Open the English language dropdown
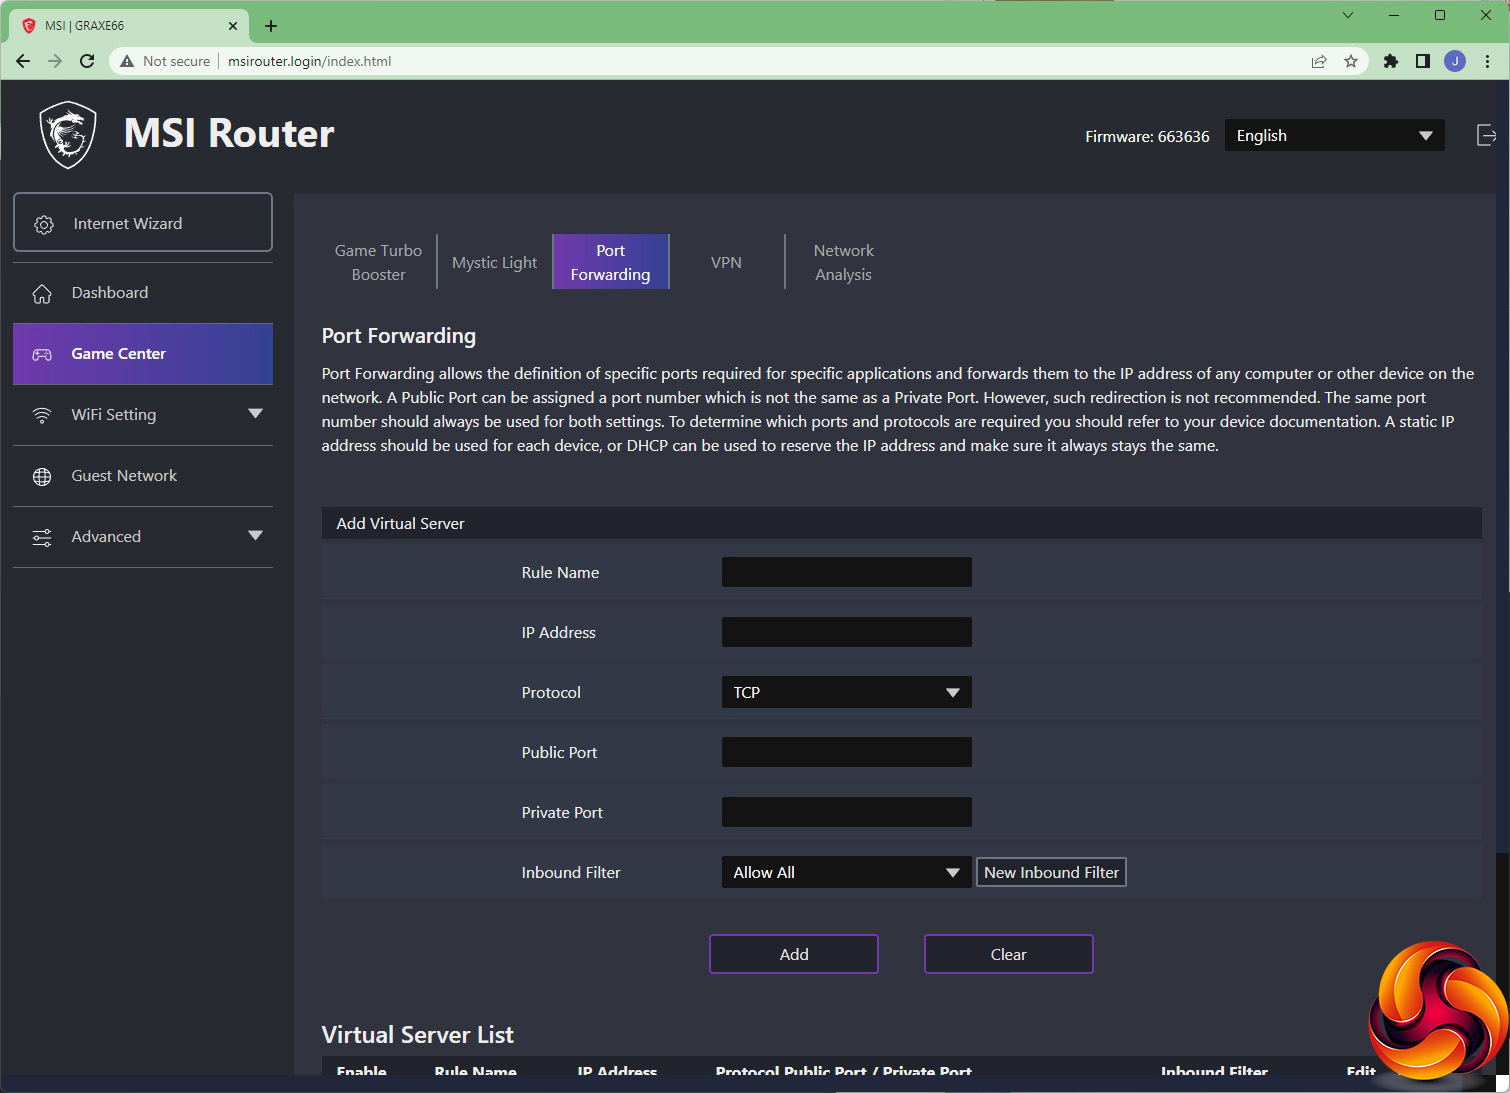 click(x=1334, y=136)
